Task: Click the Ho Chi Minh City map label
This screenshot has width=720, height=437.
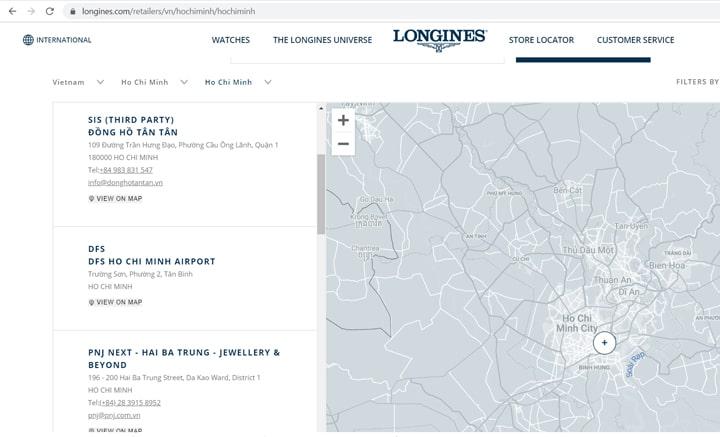Action: pyautogui.click(x=577, y=323)
